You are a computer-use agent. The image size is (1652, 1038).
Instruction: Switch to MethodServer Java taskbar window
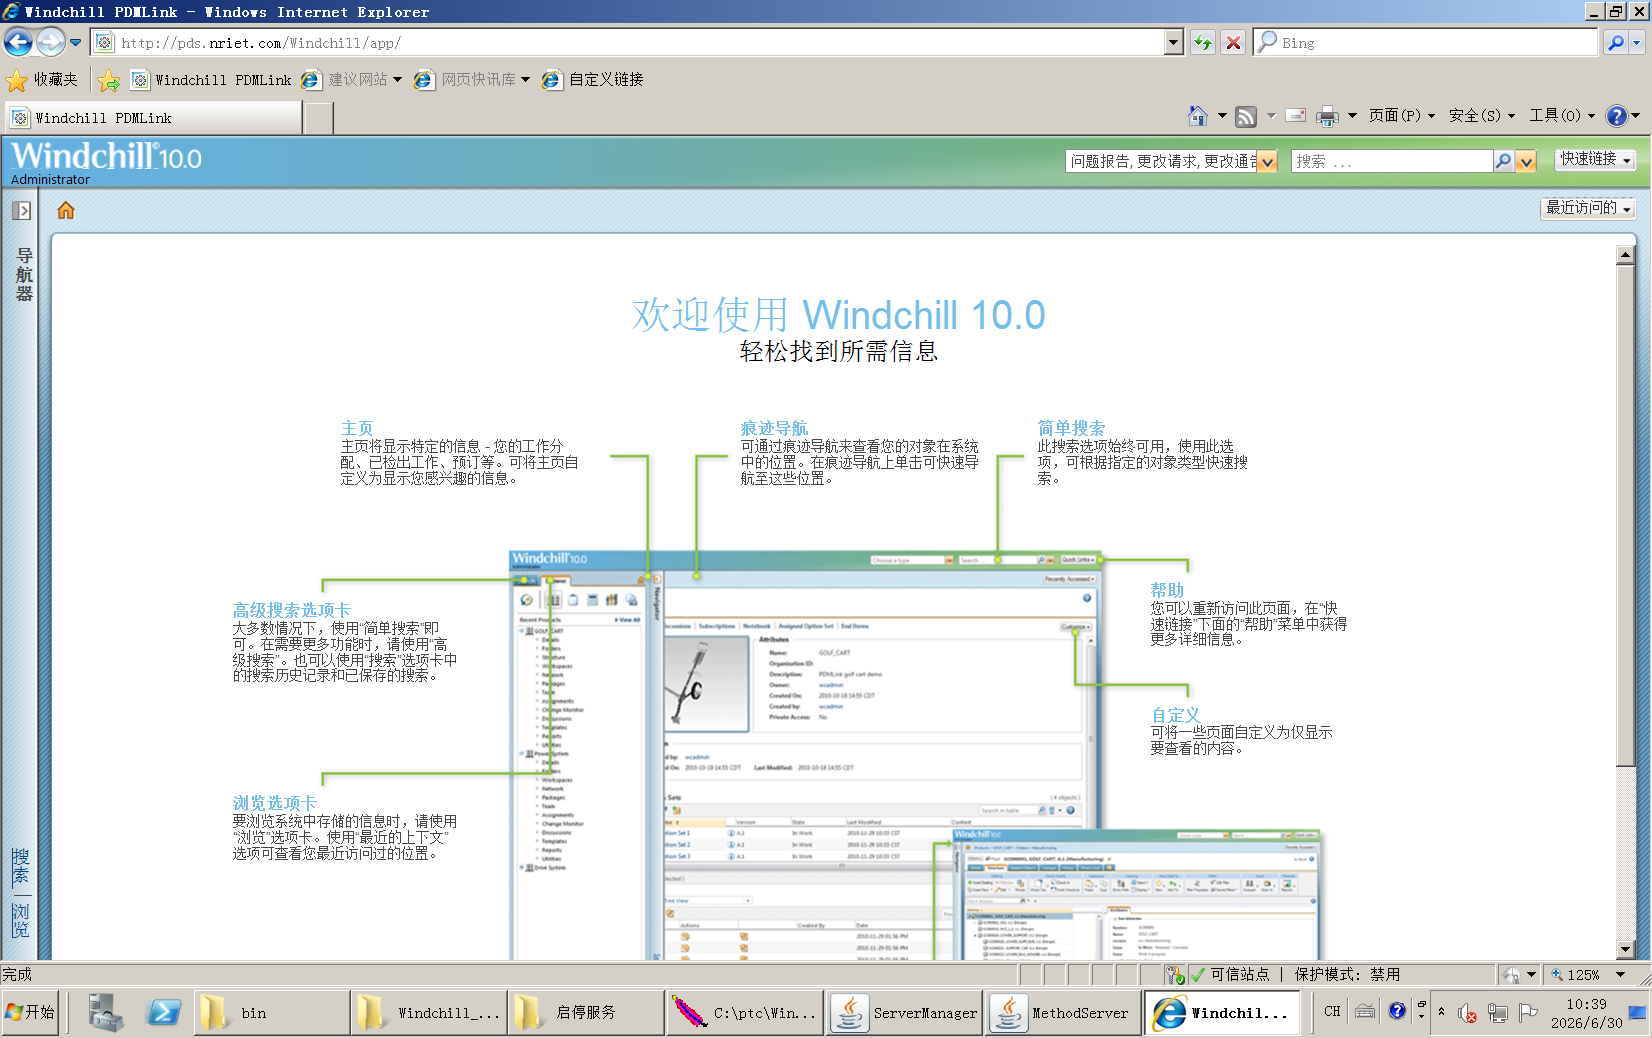1062,1013
